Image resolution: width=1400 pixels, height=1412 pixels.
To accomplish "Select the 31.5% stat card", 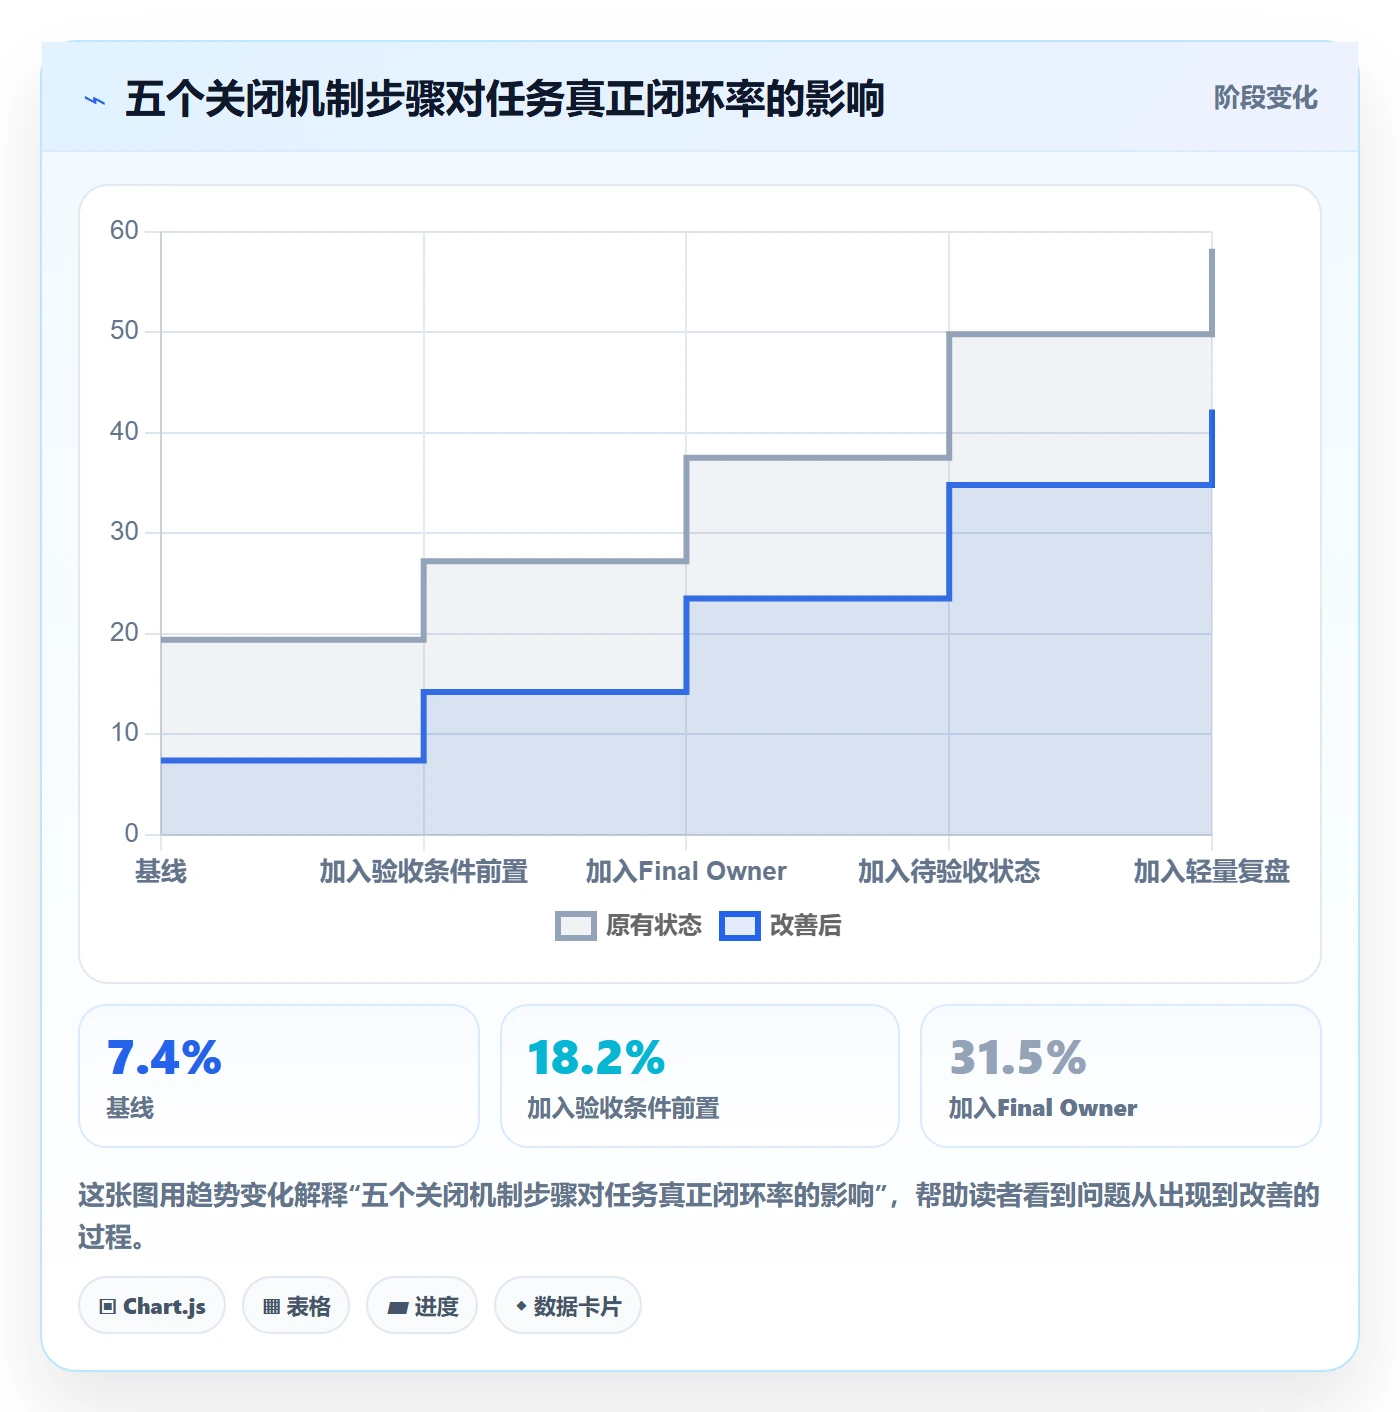I will click(1121, 1076).
